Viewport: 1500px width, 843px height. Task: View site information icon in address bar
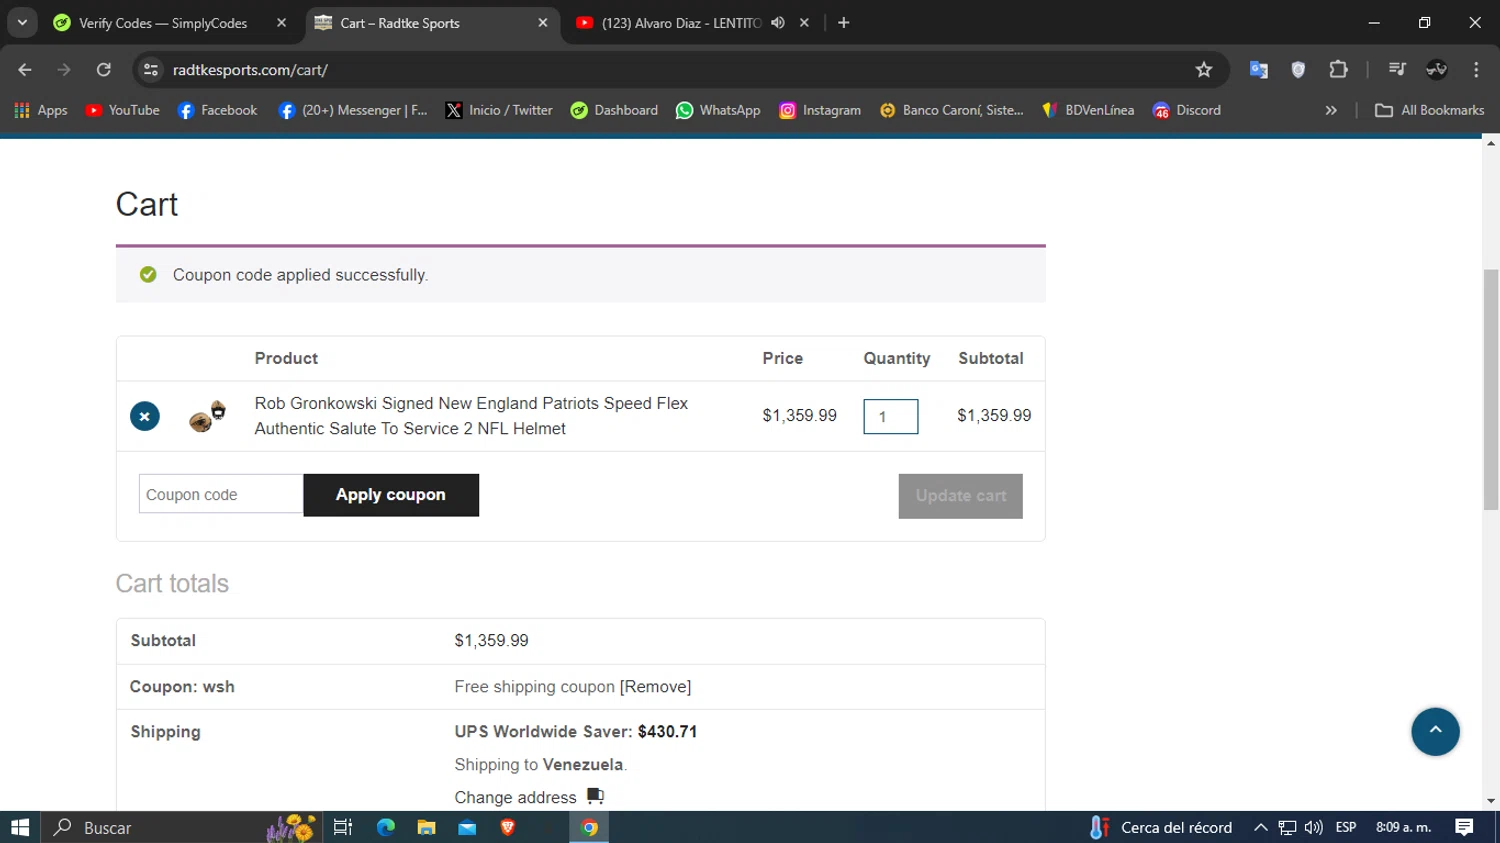click(x=151, y=69)
